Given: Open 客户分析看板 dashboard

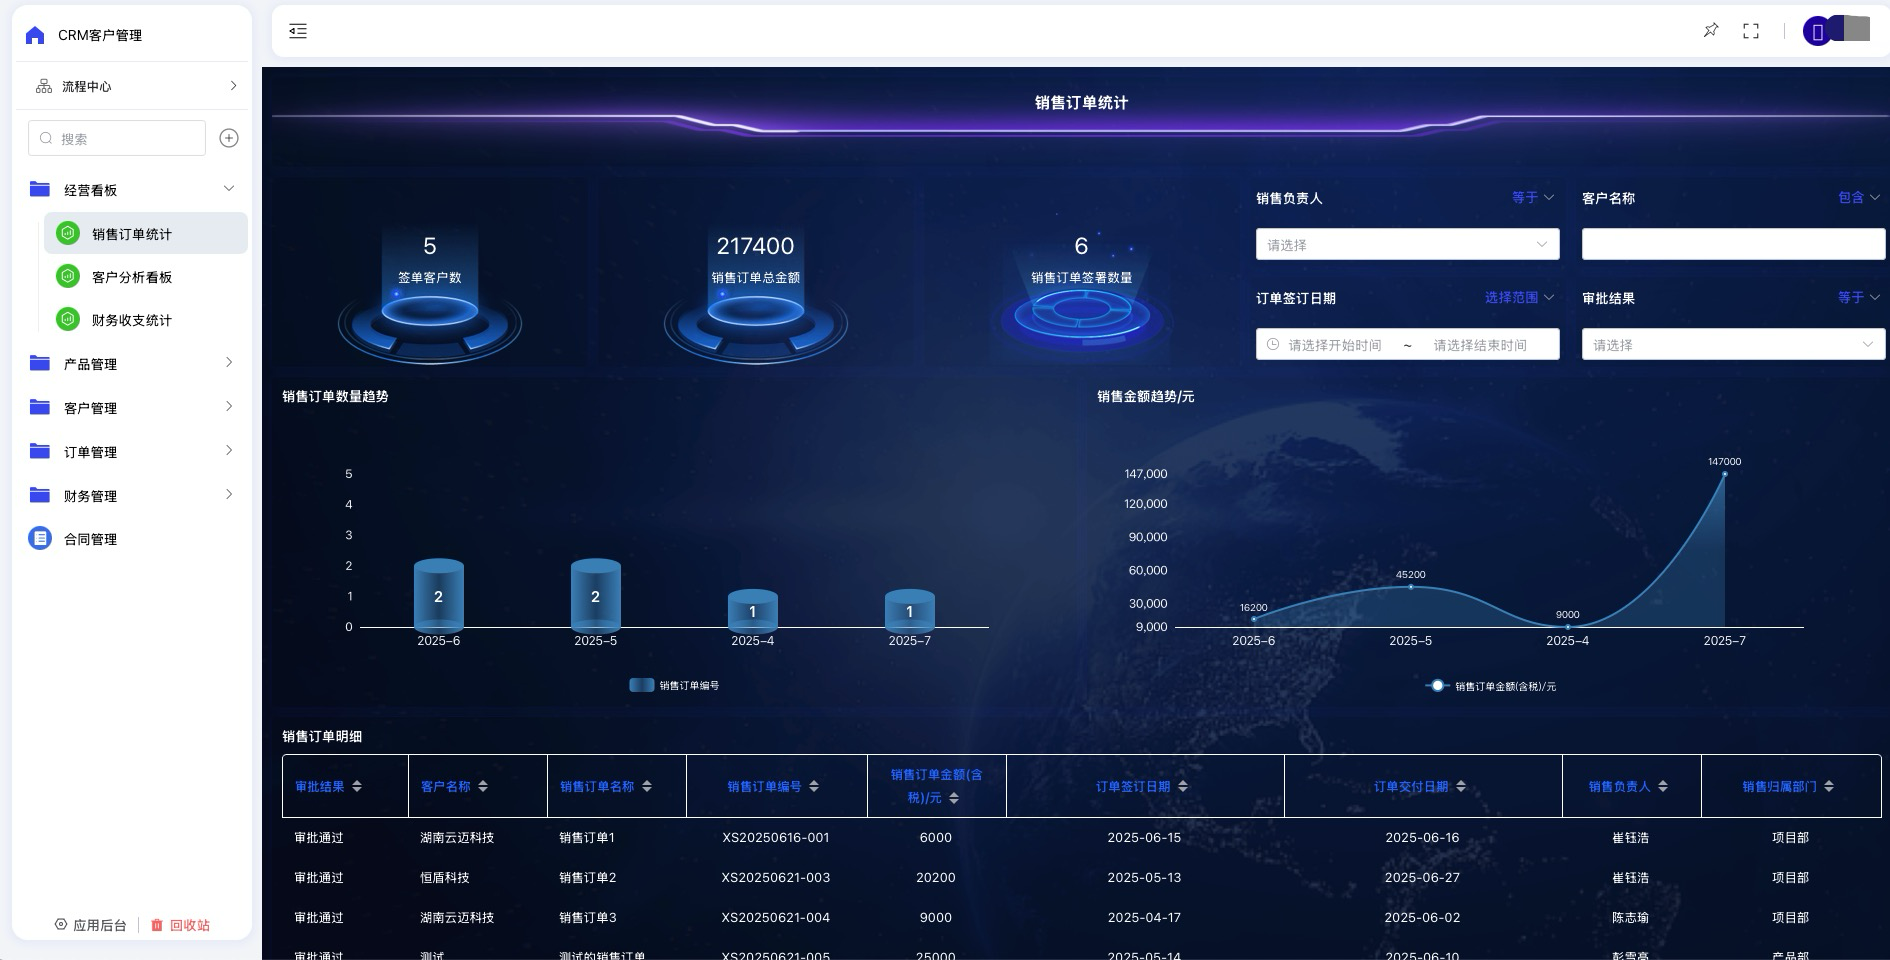Looking at the screenshot, I should 146,276.
